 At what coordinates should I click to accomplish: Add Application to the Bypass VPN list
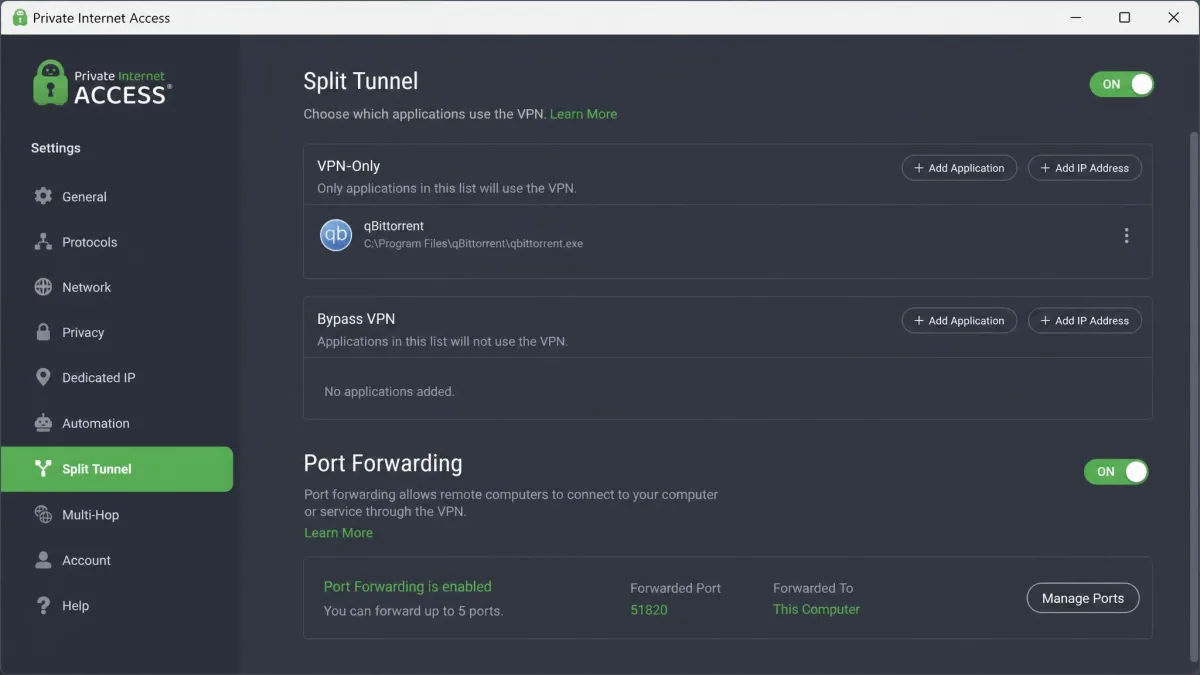click(x=959, y=320)
